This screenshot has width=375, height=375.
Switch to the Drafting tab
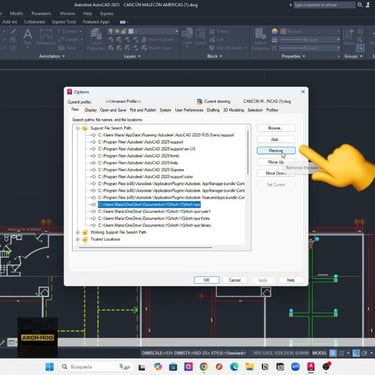[213, 110]
